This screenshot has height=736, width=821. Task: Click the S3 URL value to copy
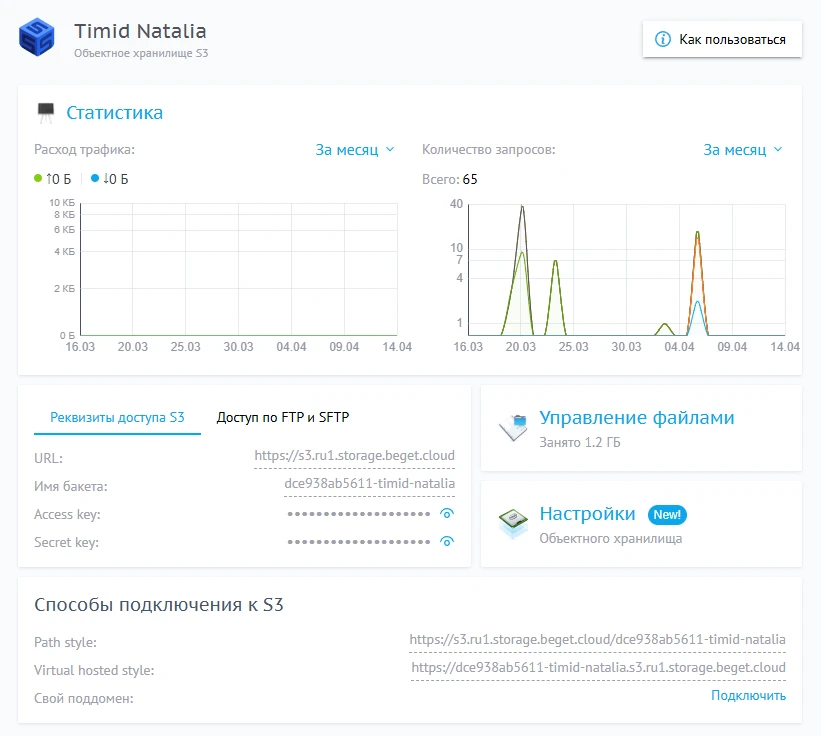click(x=354, y=456)
